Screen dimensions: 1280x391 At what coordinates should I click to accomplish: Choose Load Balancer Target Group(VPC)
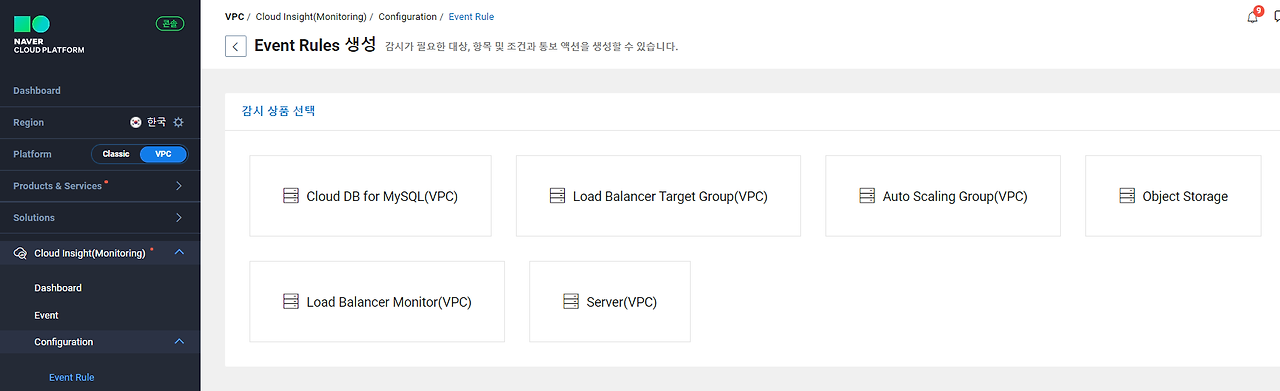658,196
